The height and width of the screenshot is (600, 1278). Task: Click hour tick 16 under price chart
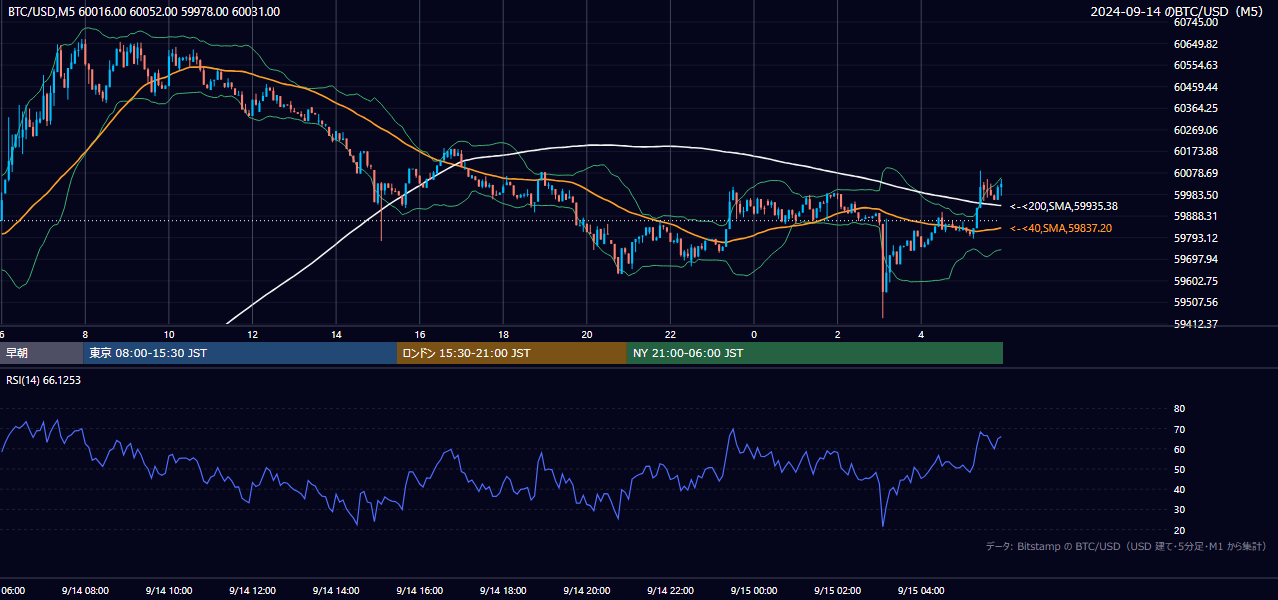(x=420, y=335)
